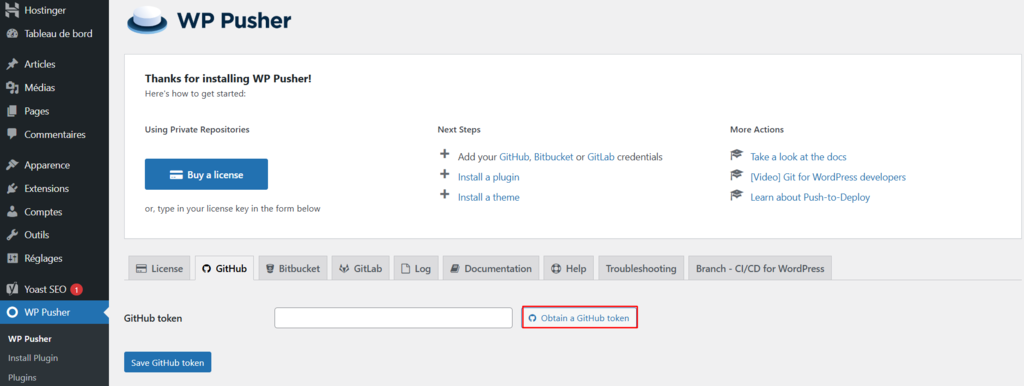
Task: Open the Plugins submenu entry
Action: (x=22, y=378)
